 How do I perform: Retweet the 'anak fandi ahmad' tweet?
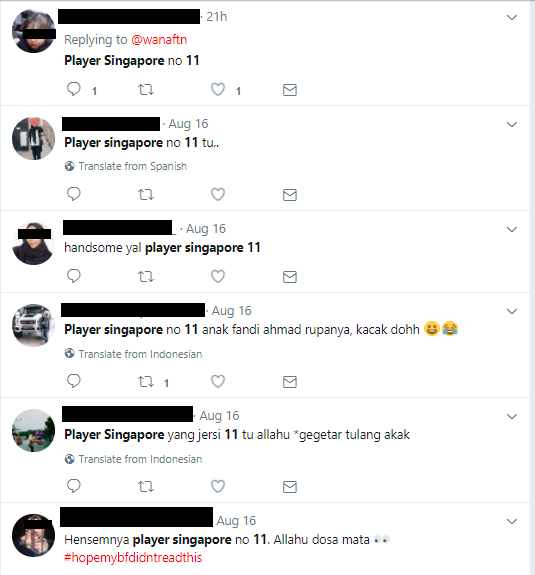pyautogui.click(x=146, y=381)
